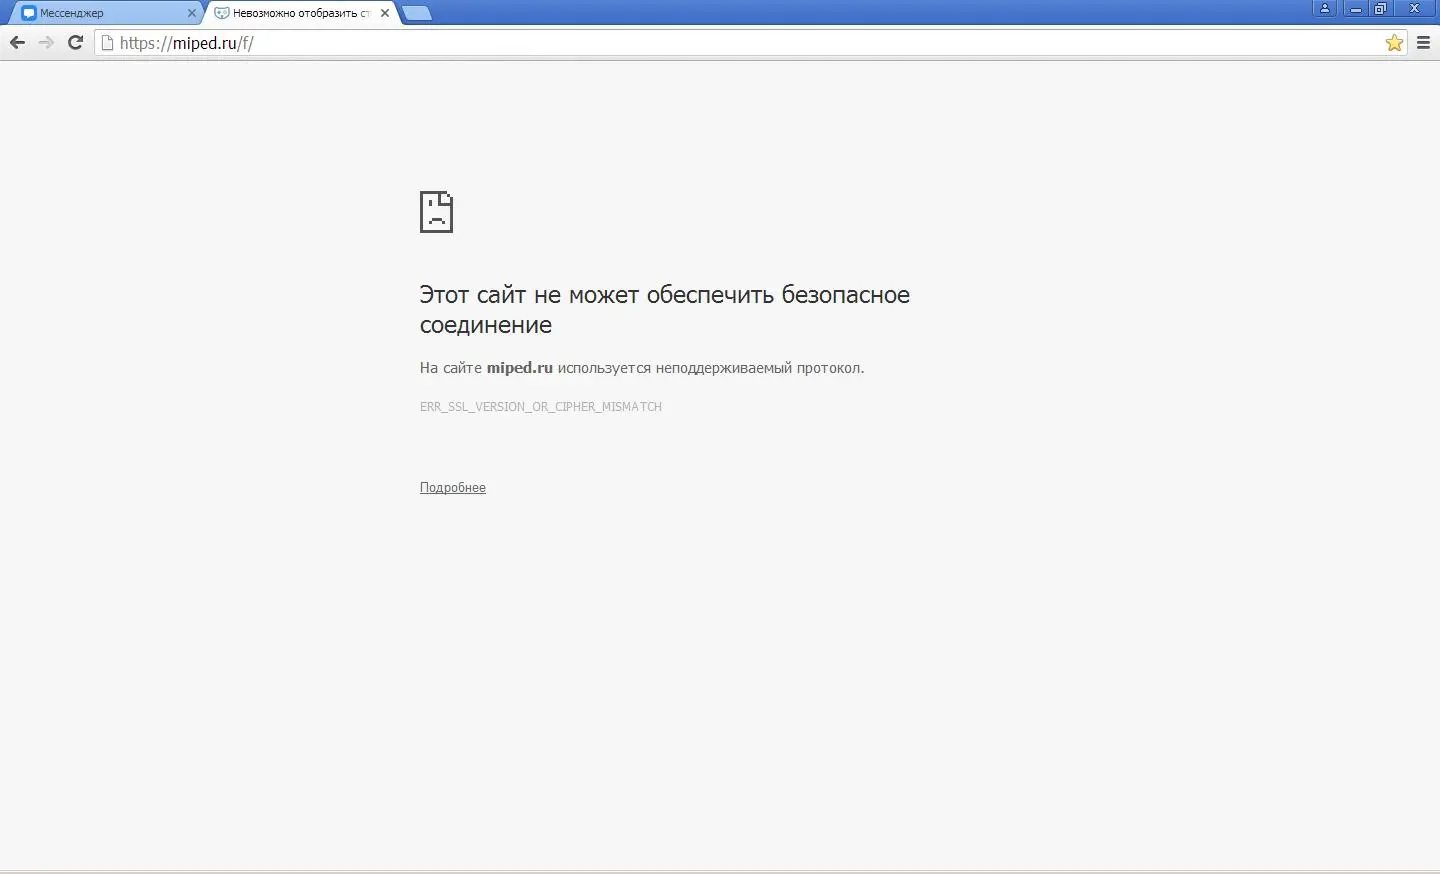Restore down the browser window
The height and width of the screenshot is (874, 1440).
pos(1380,9)
